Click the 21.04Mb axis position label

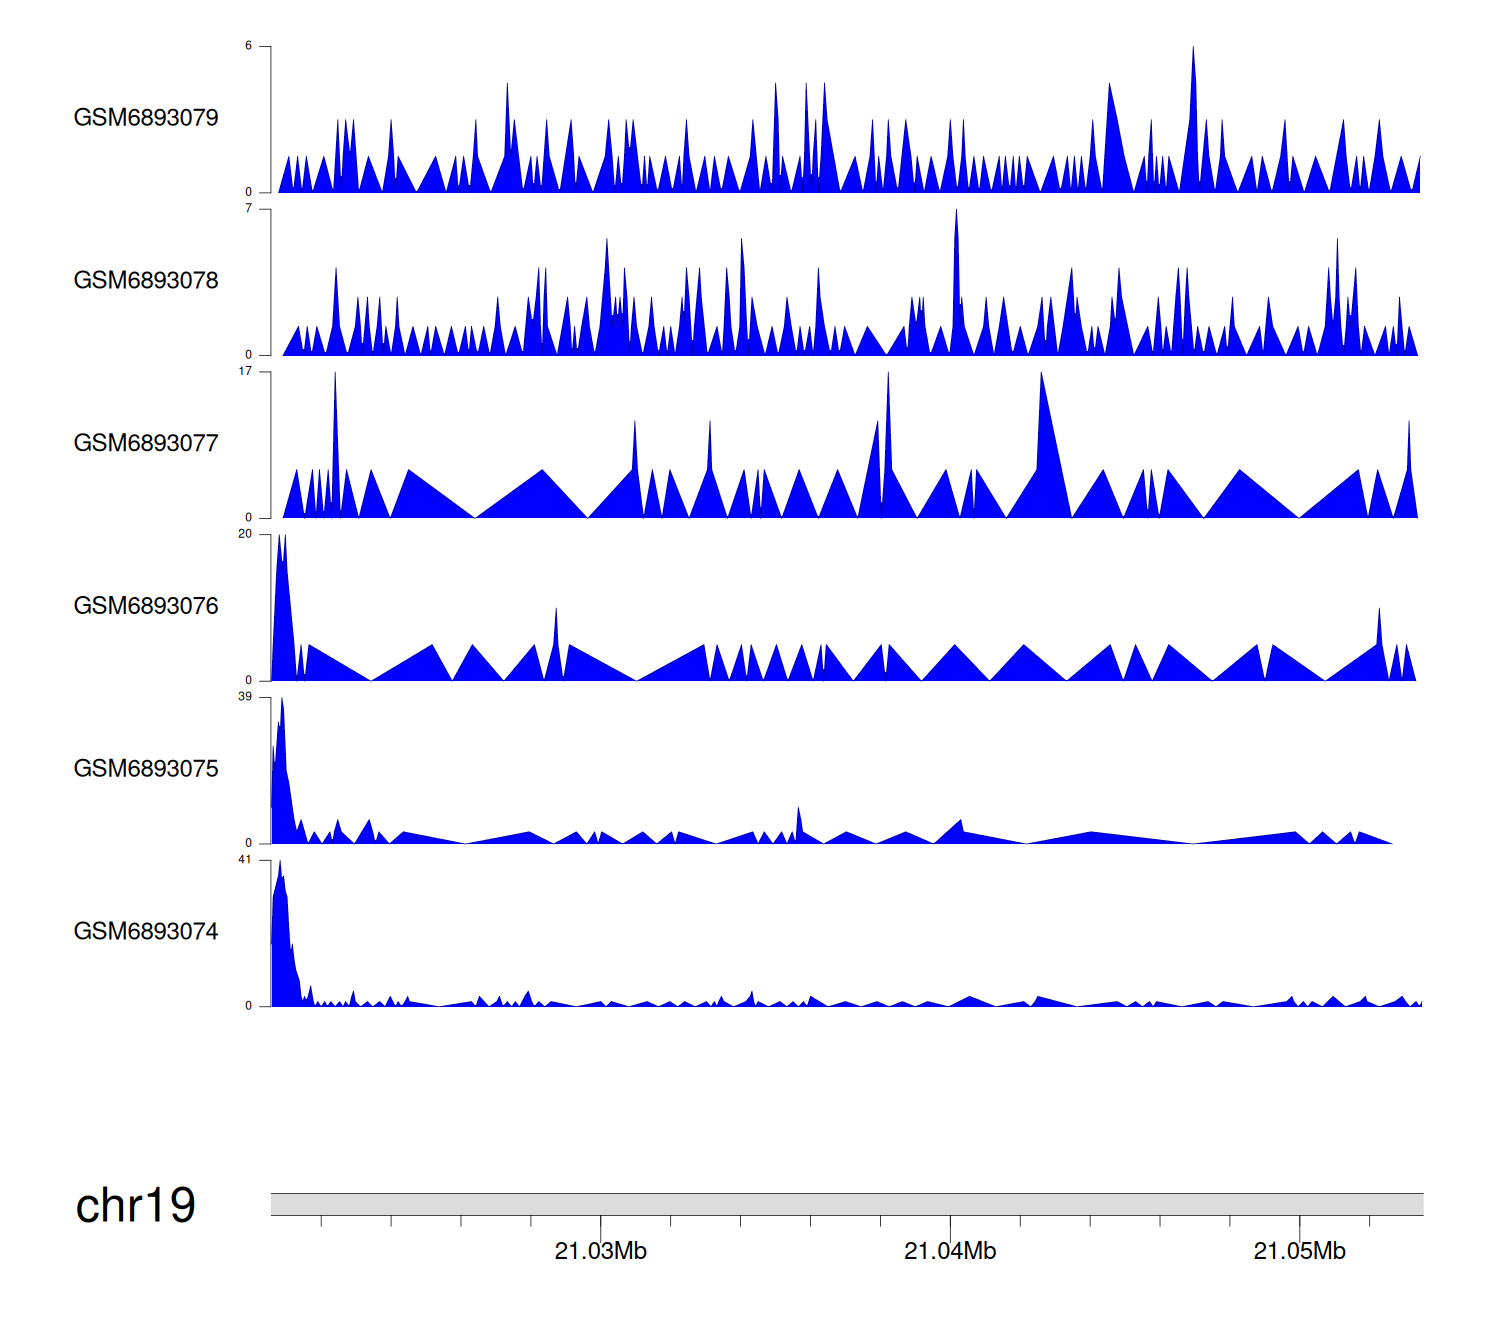coord(950,1251)
